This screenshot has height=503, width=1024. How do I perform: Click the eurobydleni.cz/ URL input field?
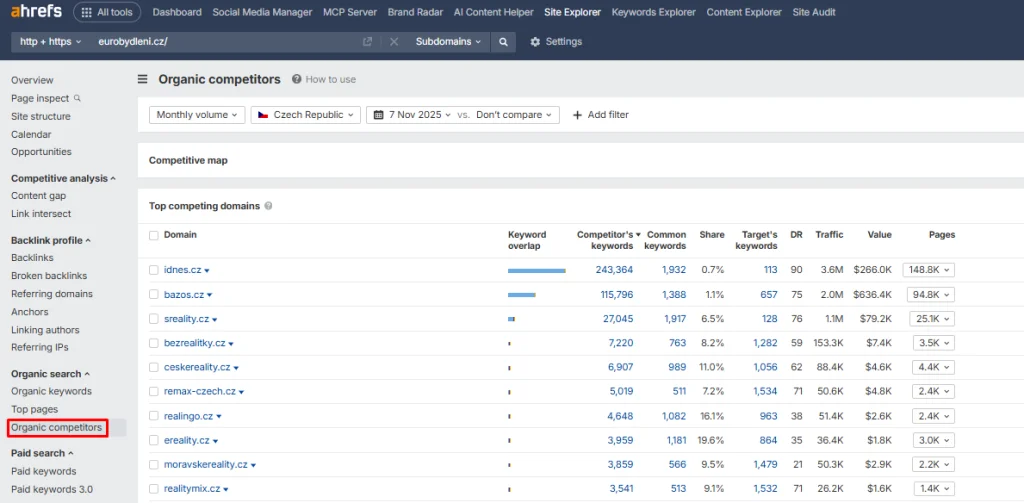pyautogui.click(x=225, y=42)
